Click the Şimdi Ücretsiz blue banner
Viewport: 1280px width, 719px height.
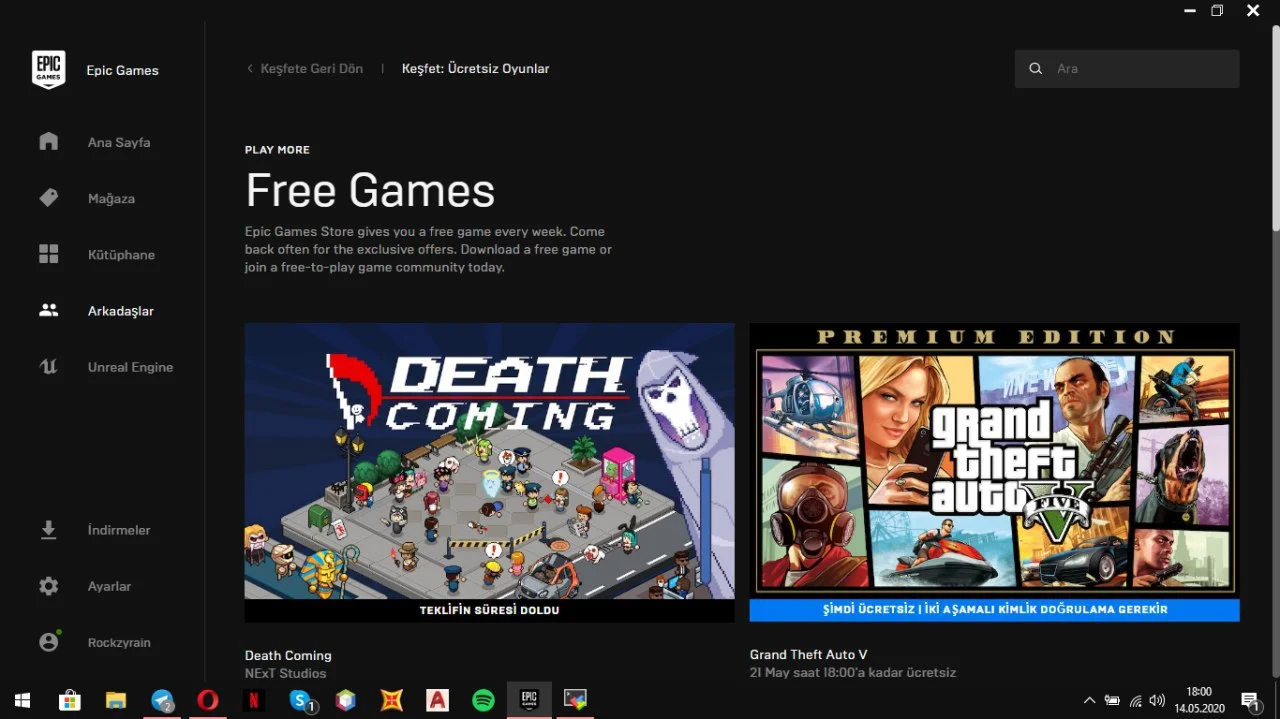(x=994, y=610)
